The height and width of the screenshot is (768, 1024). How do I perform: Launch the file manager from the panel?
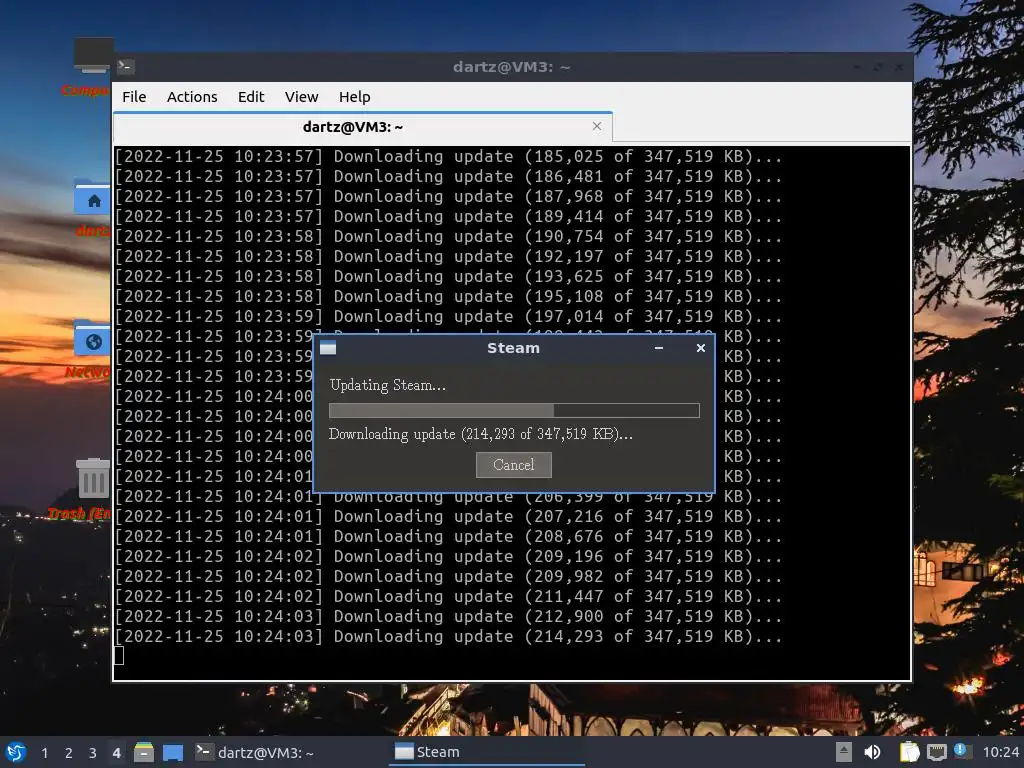pyautogui.click(x=144, y=752)
